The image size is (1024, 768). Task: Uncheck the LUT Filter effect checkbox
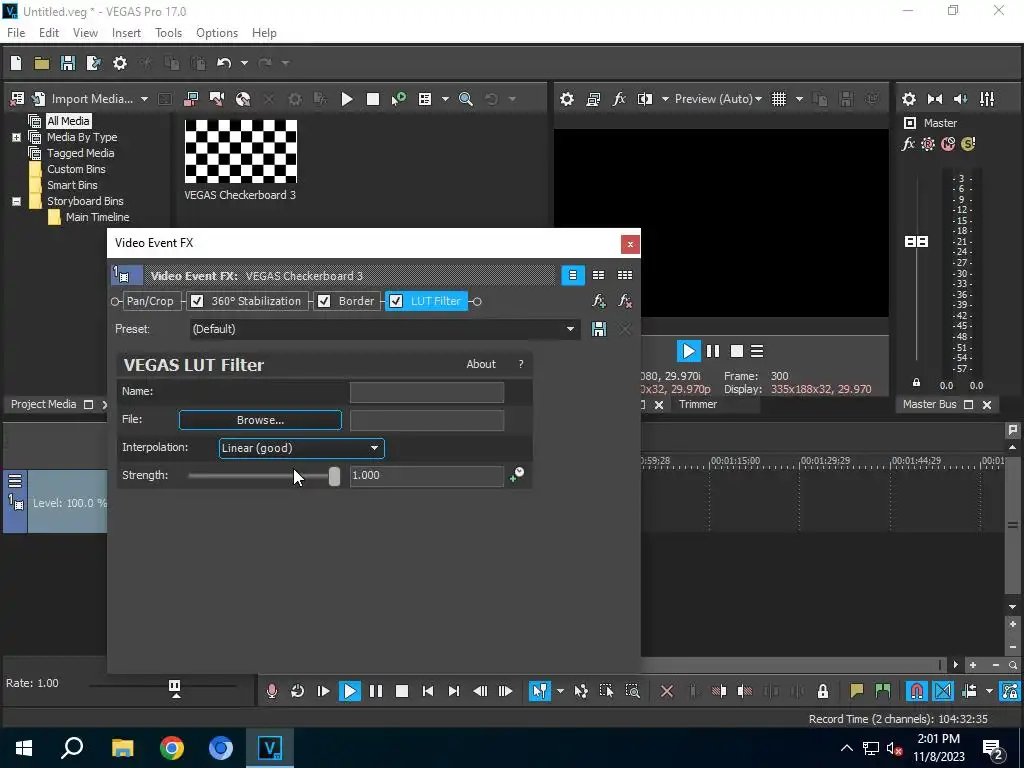[x=396, y=301]
